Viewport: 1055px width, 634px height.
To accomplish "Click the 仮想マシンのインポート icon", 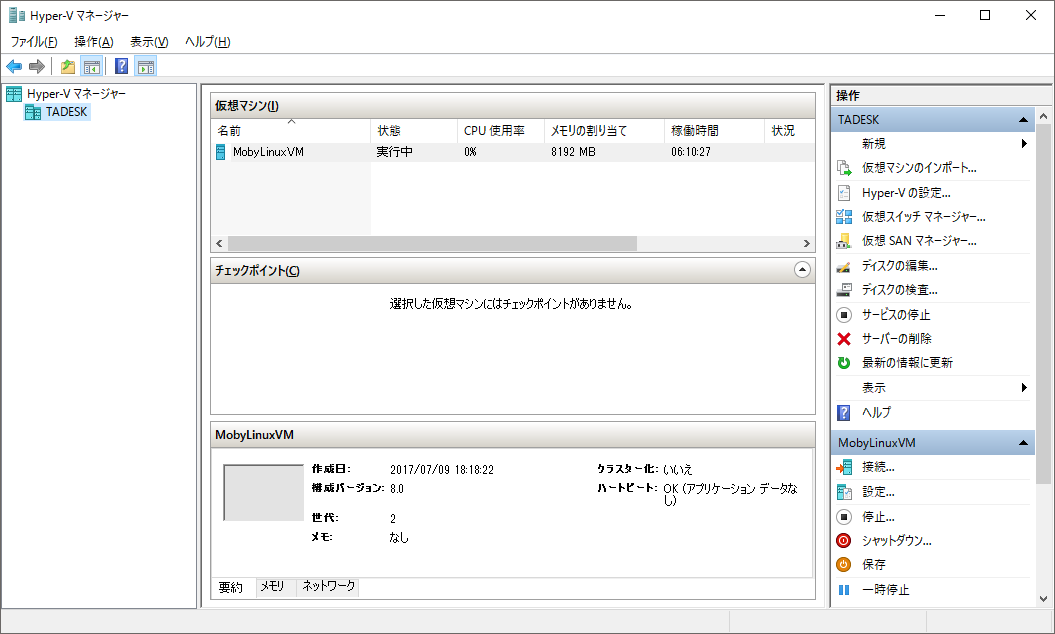I will click(x=844, y=168).
